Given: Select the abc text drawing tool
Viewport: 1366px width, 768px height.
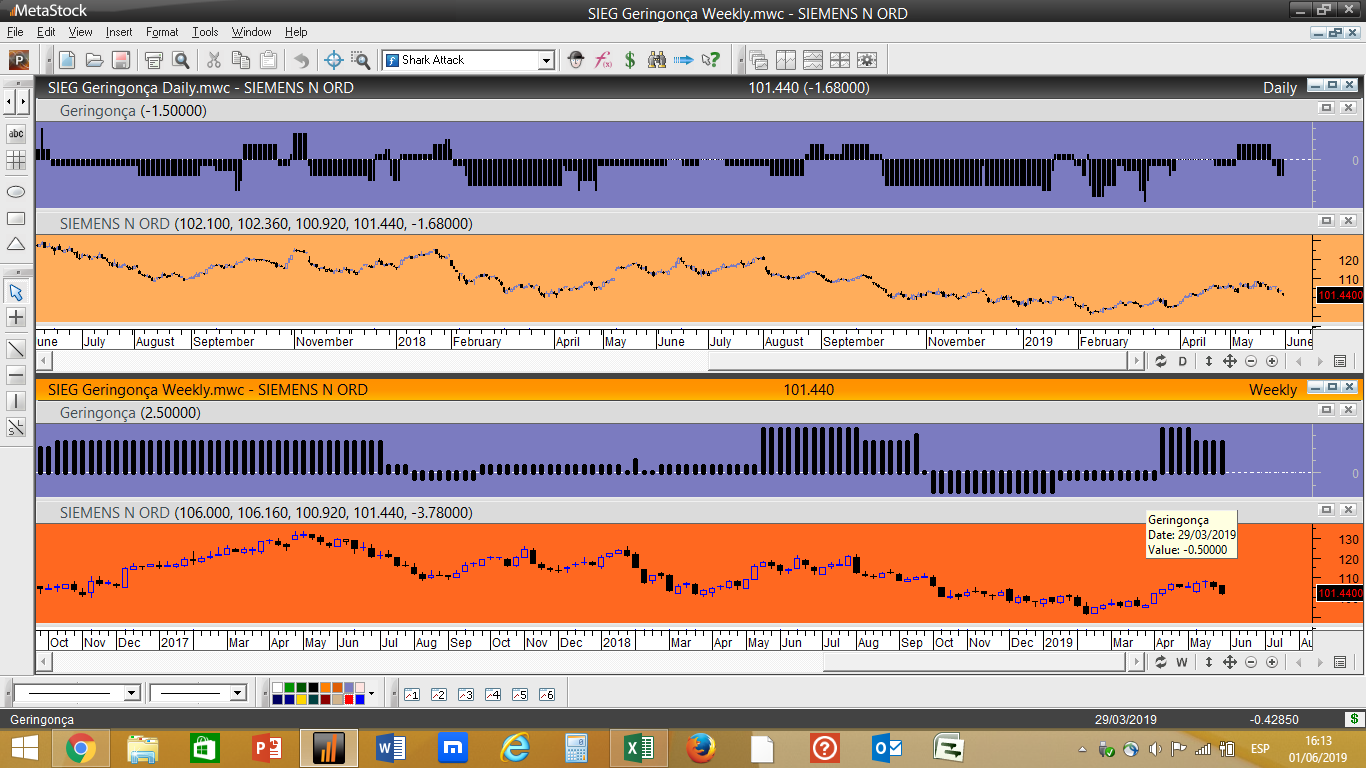Looking at the screenshot, I should 16,134.
